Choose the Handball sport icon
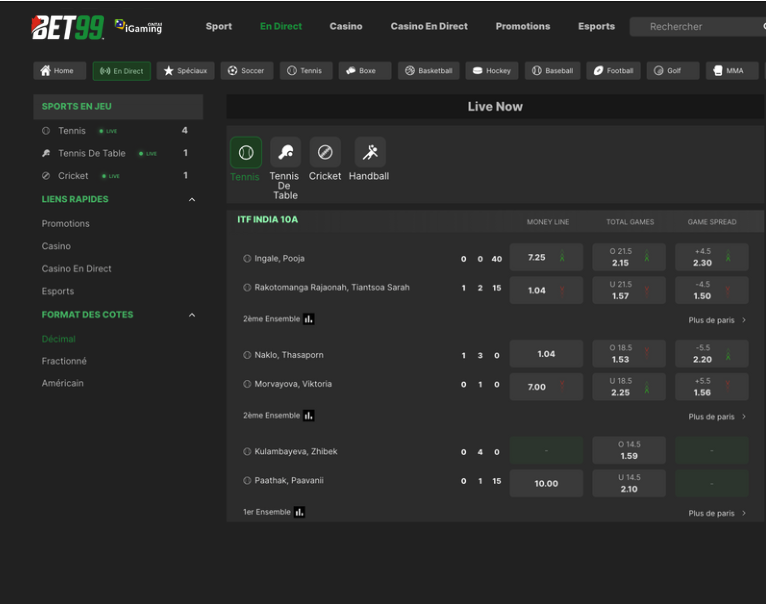766x604 pixels. pyautogui.click(x=370, y=153)
